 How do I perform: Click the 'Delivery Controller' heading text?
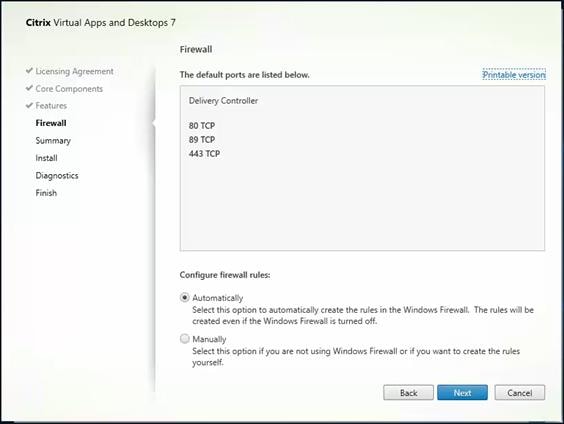[x=223, y=101]
